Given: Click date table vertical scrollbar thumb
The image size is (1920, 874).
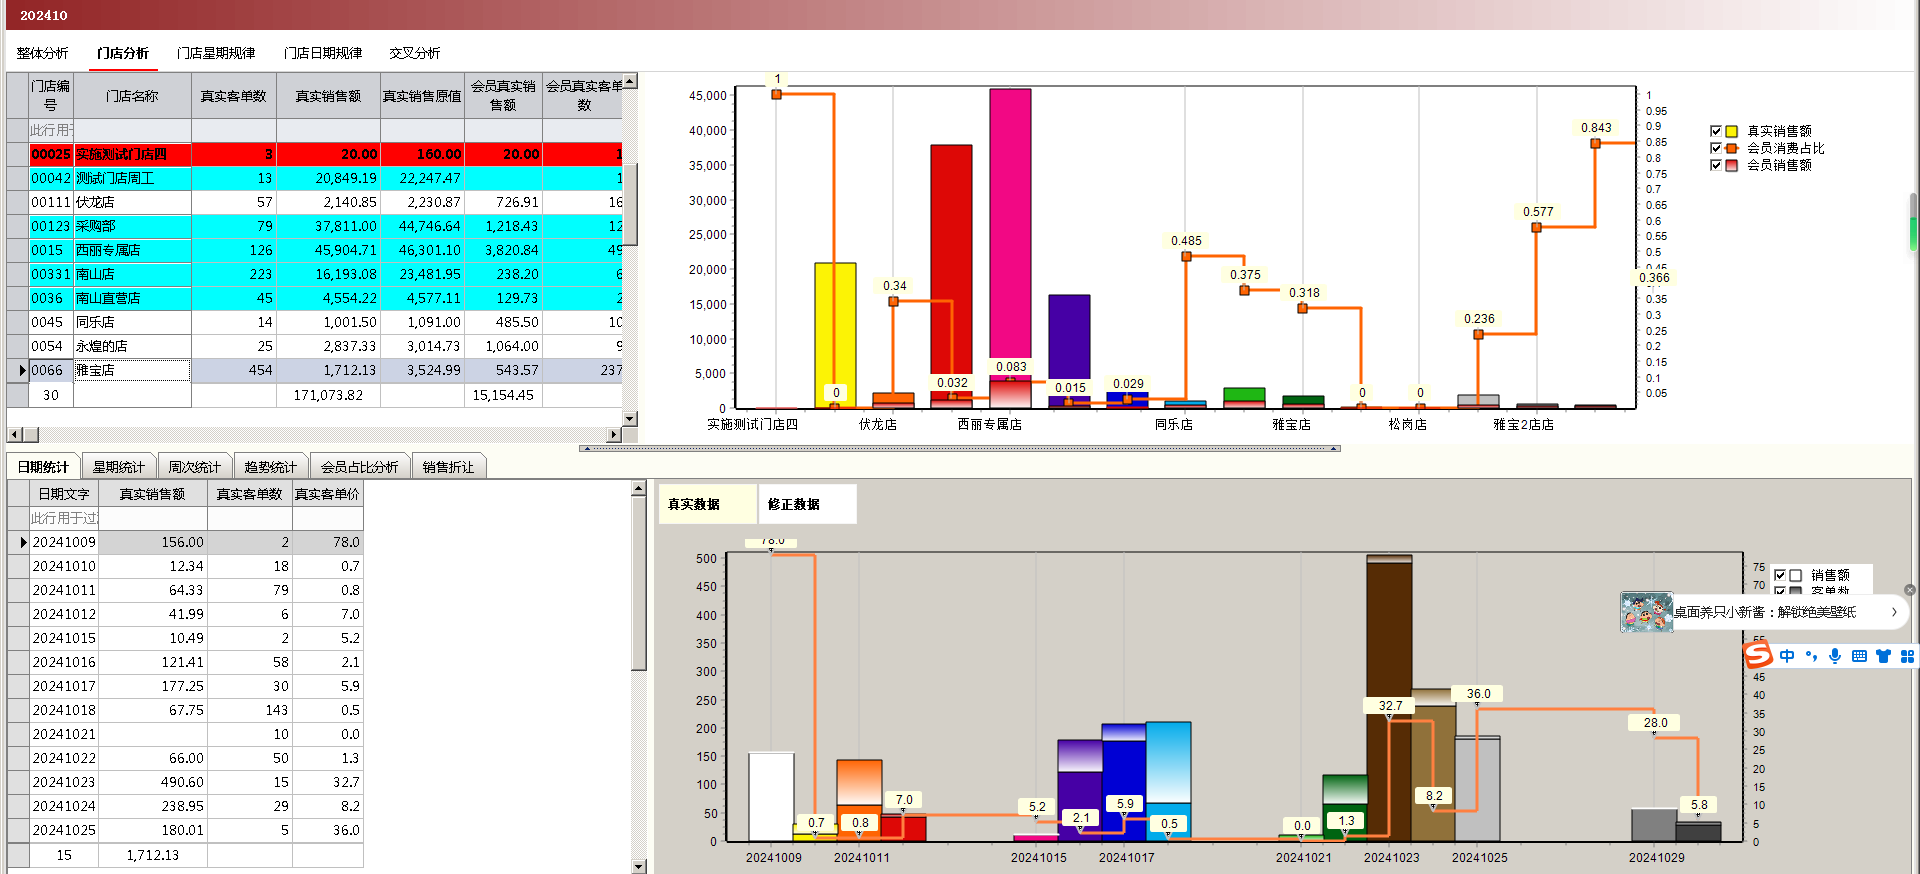Looking at the screenshot, I should pos(639,583).
